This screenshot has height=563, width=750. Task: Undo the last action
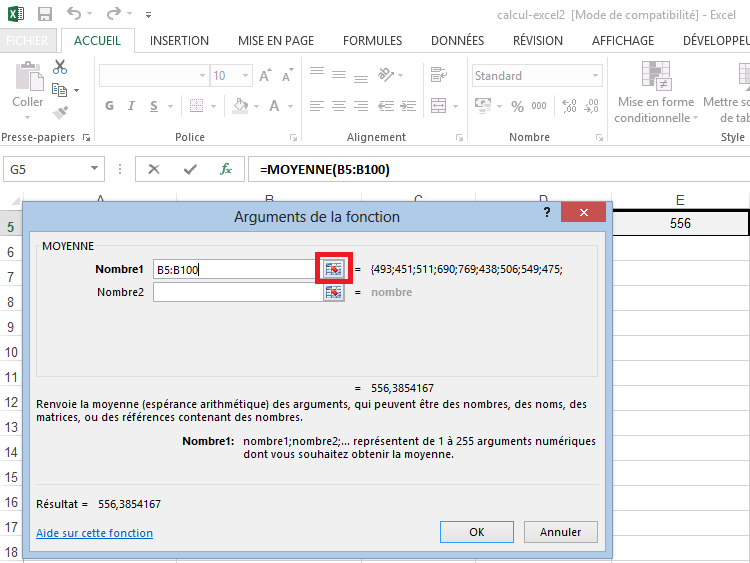click(74, 13)
